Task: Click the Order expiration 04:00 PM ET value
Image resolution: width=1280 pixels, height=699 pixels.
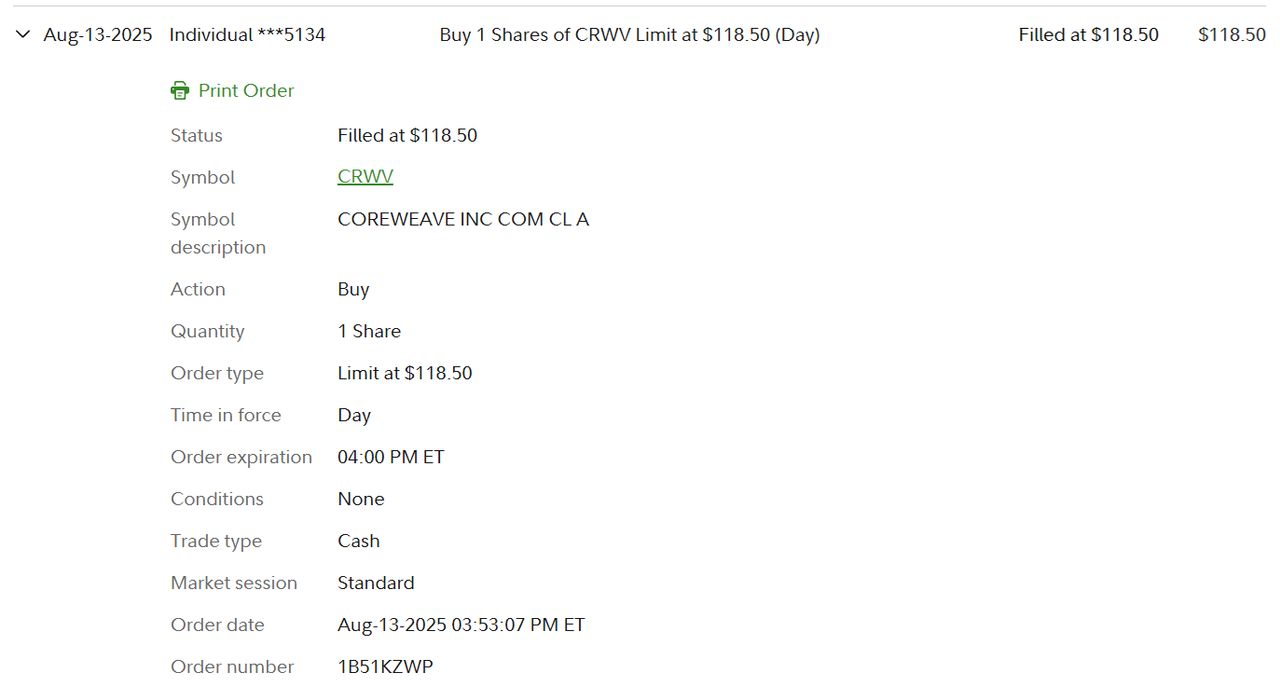Action: (390, 457)
